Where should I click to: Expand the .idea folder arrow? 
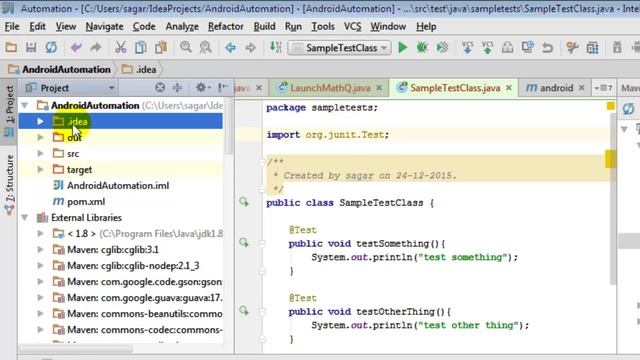click(x=40, y=121)
